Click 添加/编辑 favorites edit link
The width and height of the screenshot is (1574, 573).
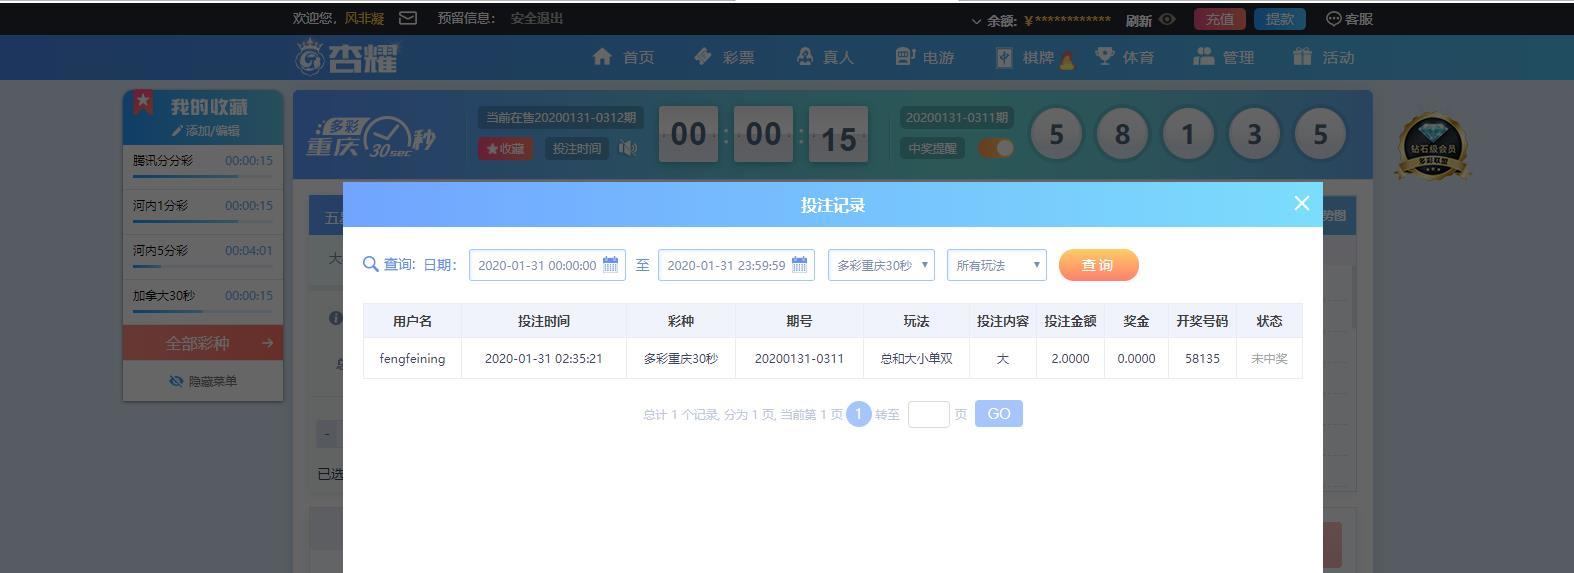point(205,131)
